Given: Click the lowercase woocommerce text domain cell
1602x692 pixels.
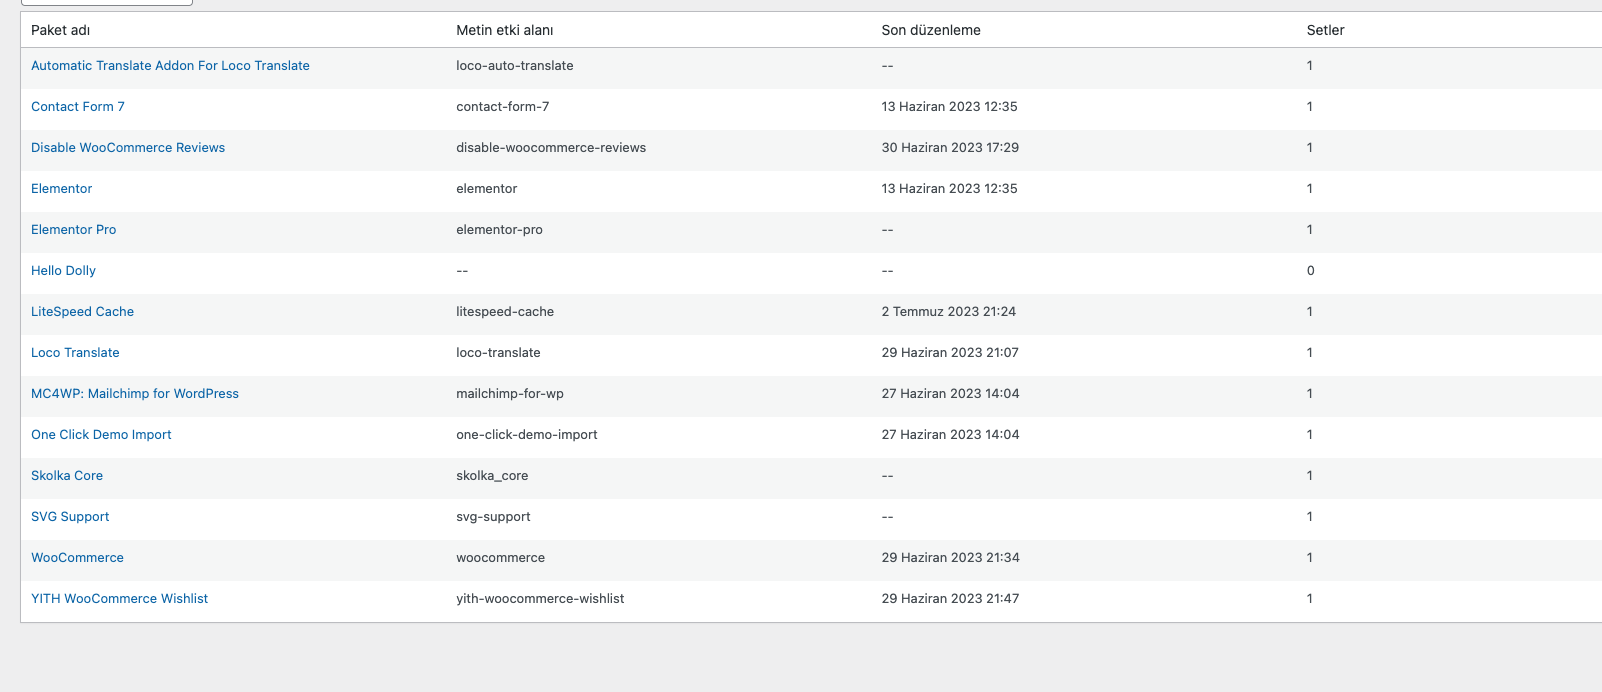Looking at the screenshot, I should (500, 558).
